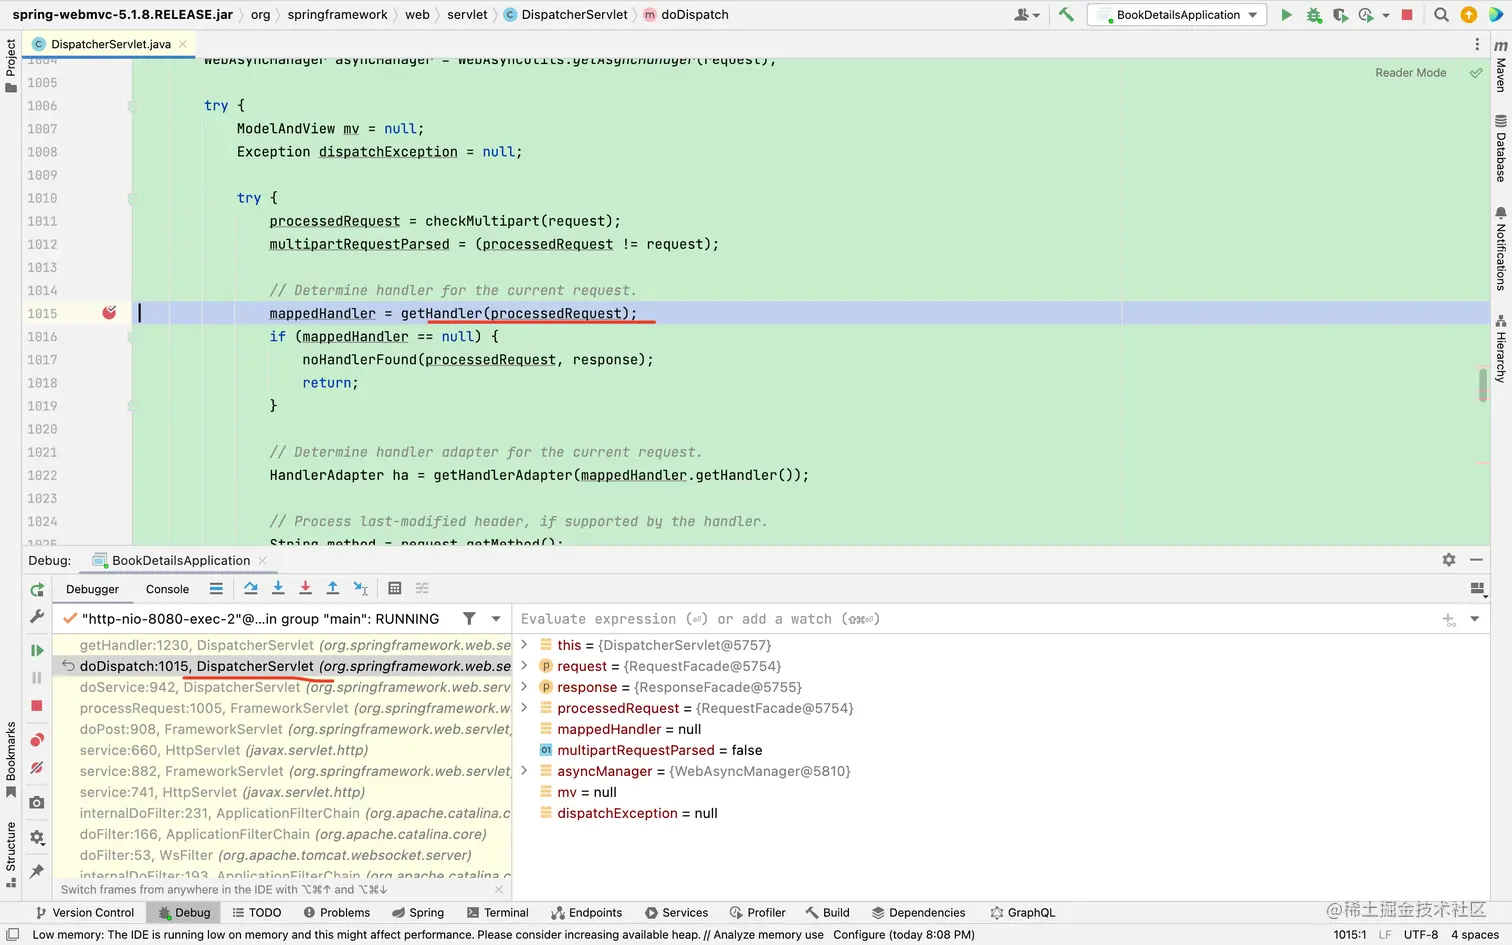Click add watch plus icon
Image resolution: width=1512 pixels, height=945 pixels.
tap(1449, 620)
